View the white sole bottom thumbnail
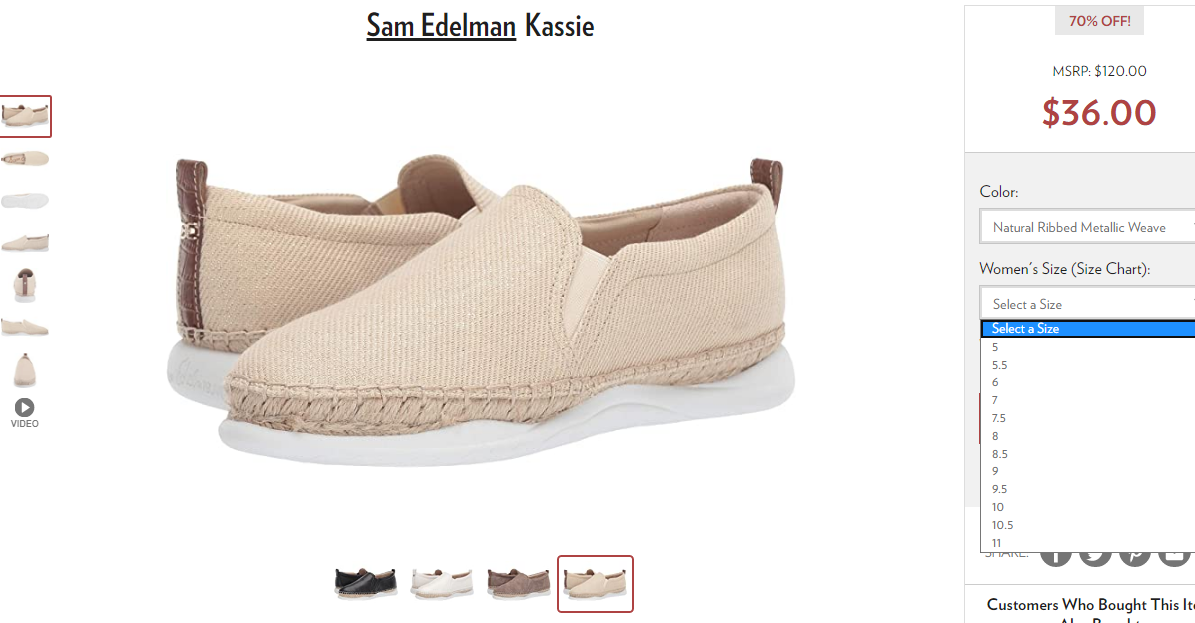1195x623 pixels. pos(24,201)
